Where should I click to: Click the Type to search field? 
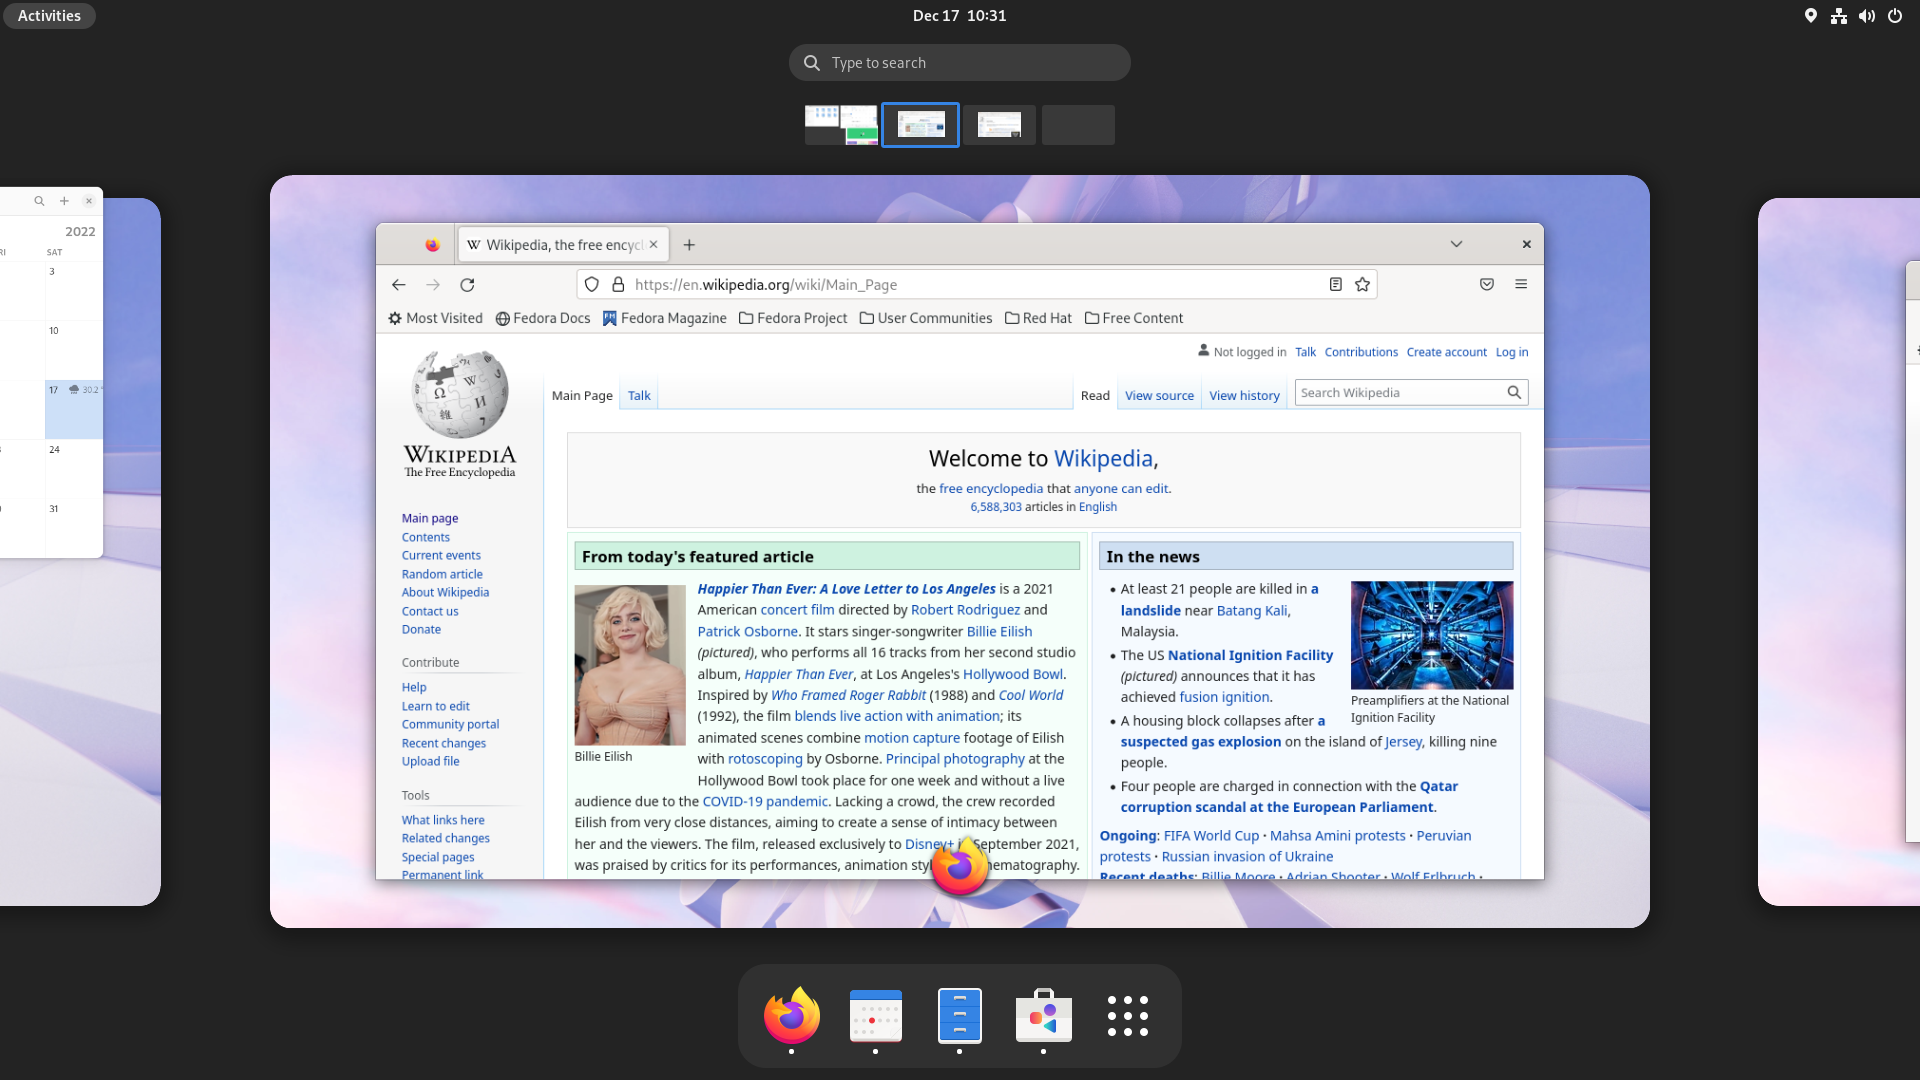[960, 63]
